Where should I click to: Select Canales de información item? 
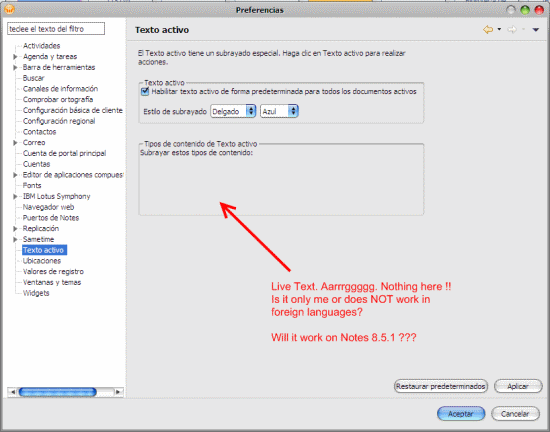coord(60,89)
